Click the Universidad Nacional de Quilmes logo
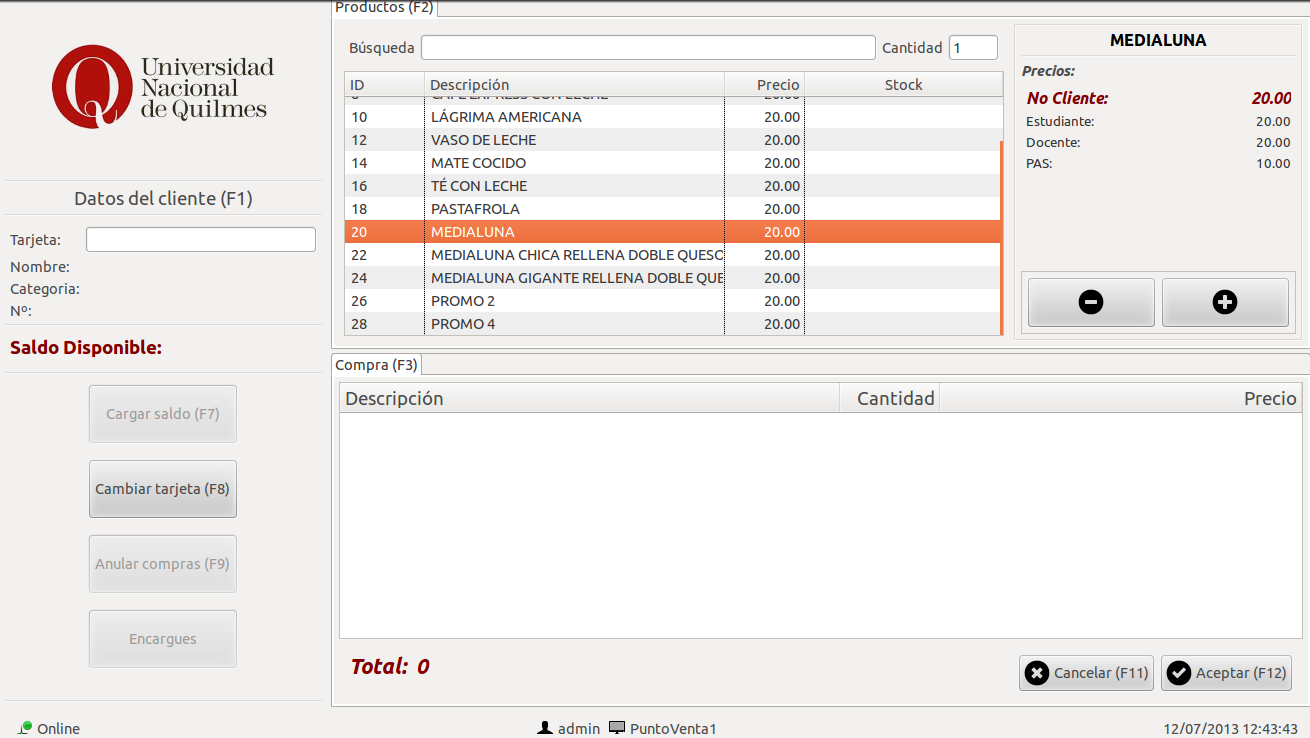 163,86
